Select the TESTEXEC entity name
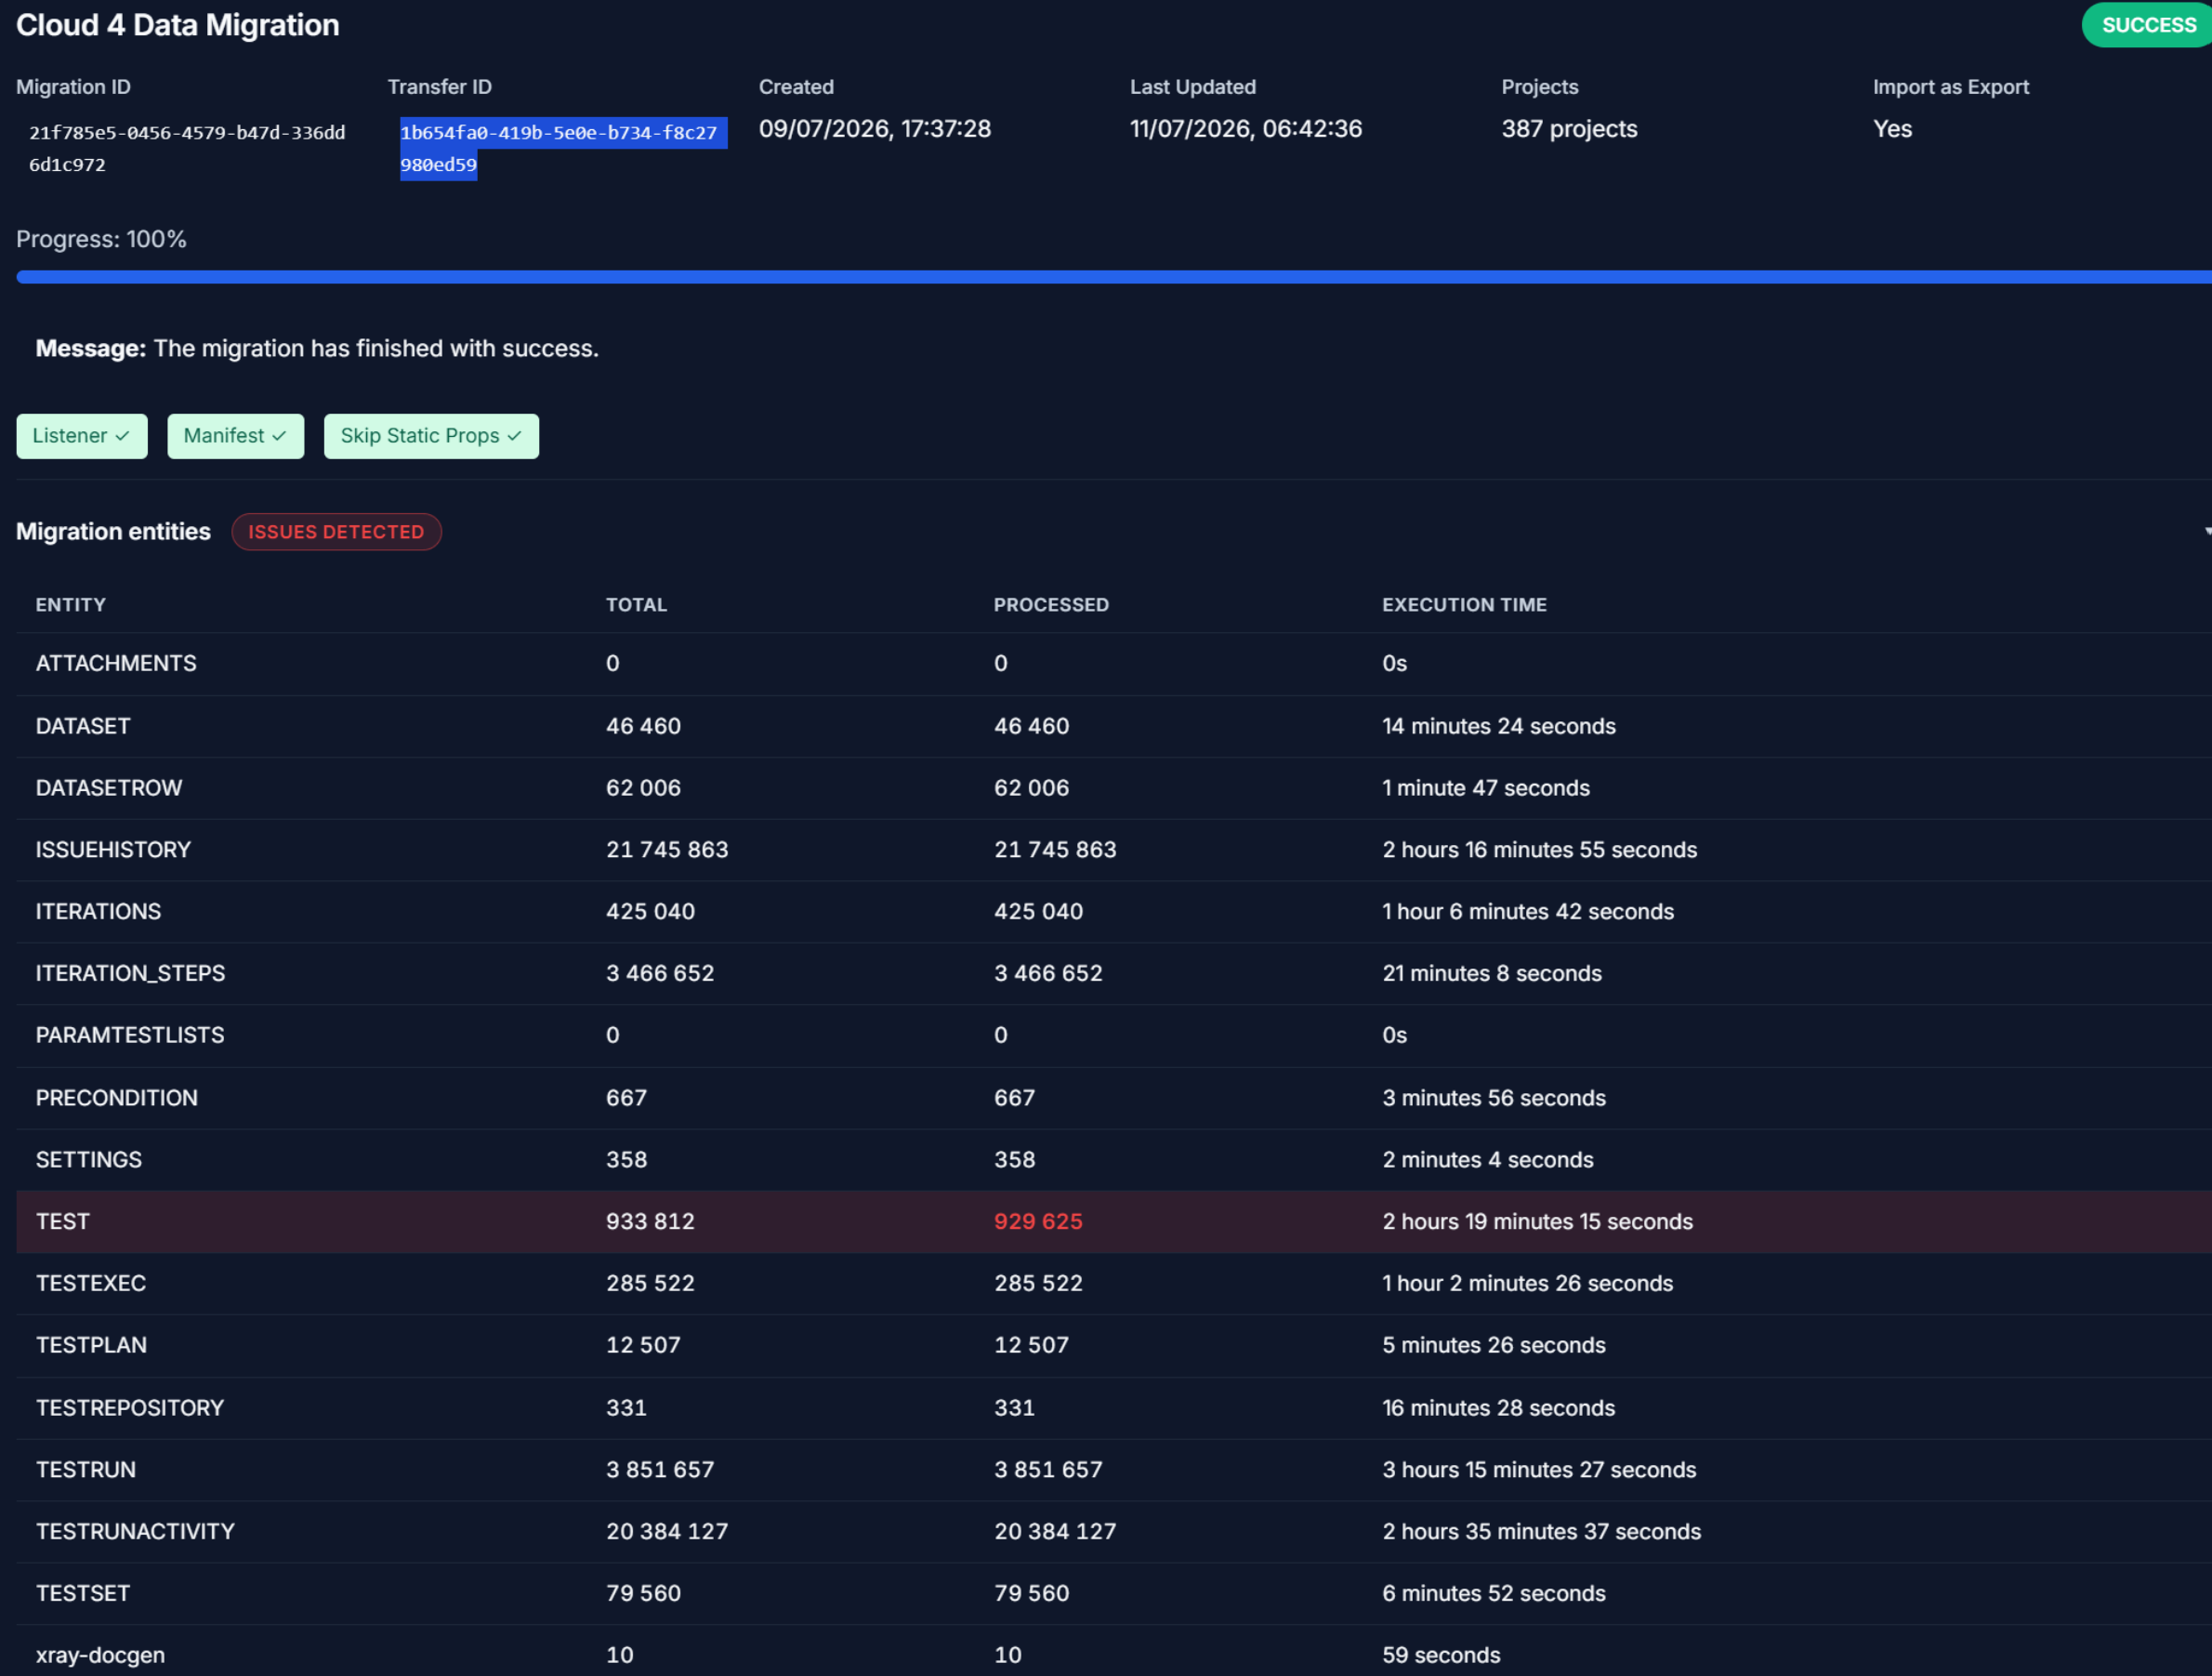The width and height of the screenshot is (2212, 1676). pos(91,1284)
